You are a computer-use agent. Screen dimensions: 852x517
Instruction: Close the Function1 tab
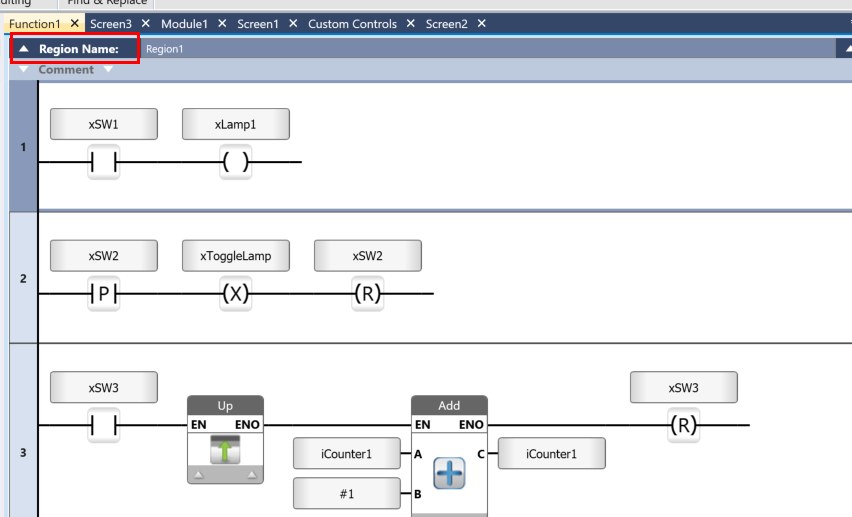(75, 23)
